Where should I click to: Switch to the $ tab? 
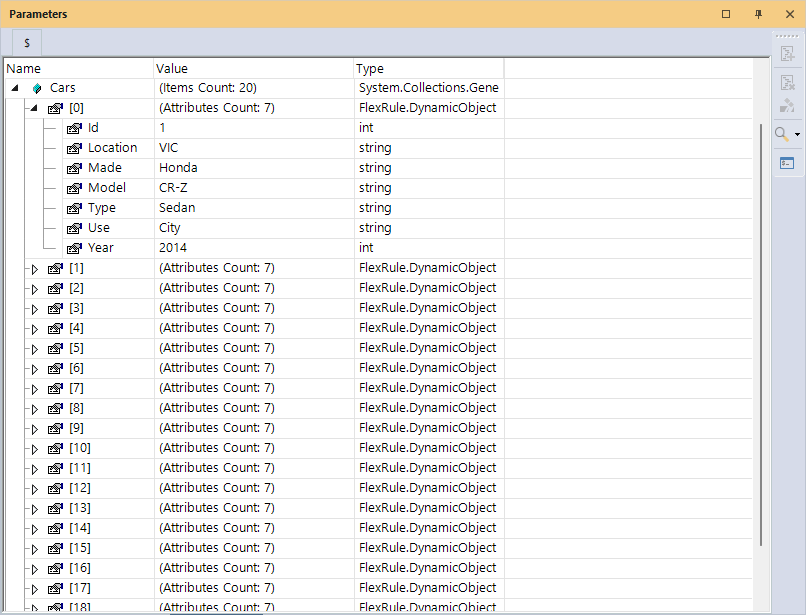(x=27, y=43)
